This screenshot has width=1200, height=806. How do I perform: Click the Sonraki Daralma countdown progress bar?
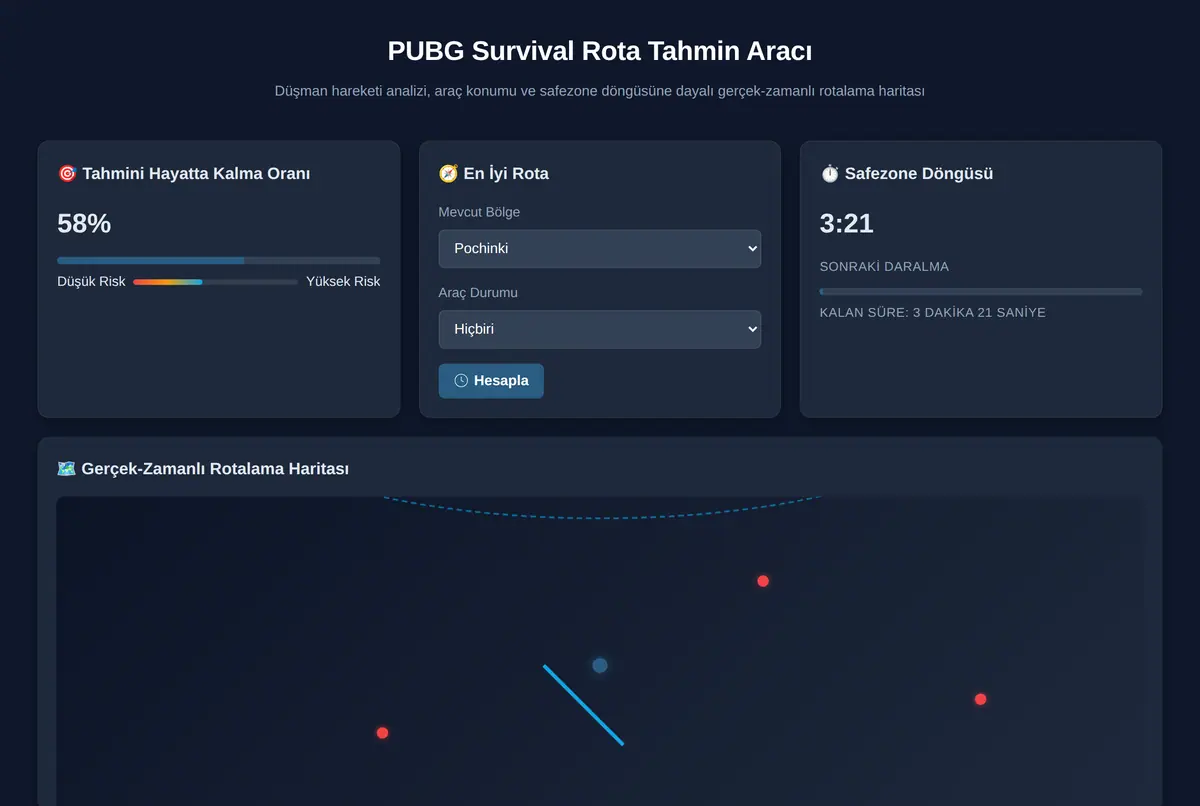pyautogui.click(x=980, y=291)
